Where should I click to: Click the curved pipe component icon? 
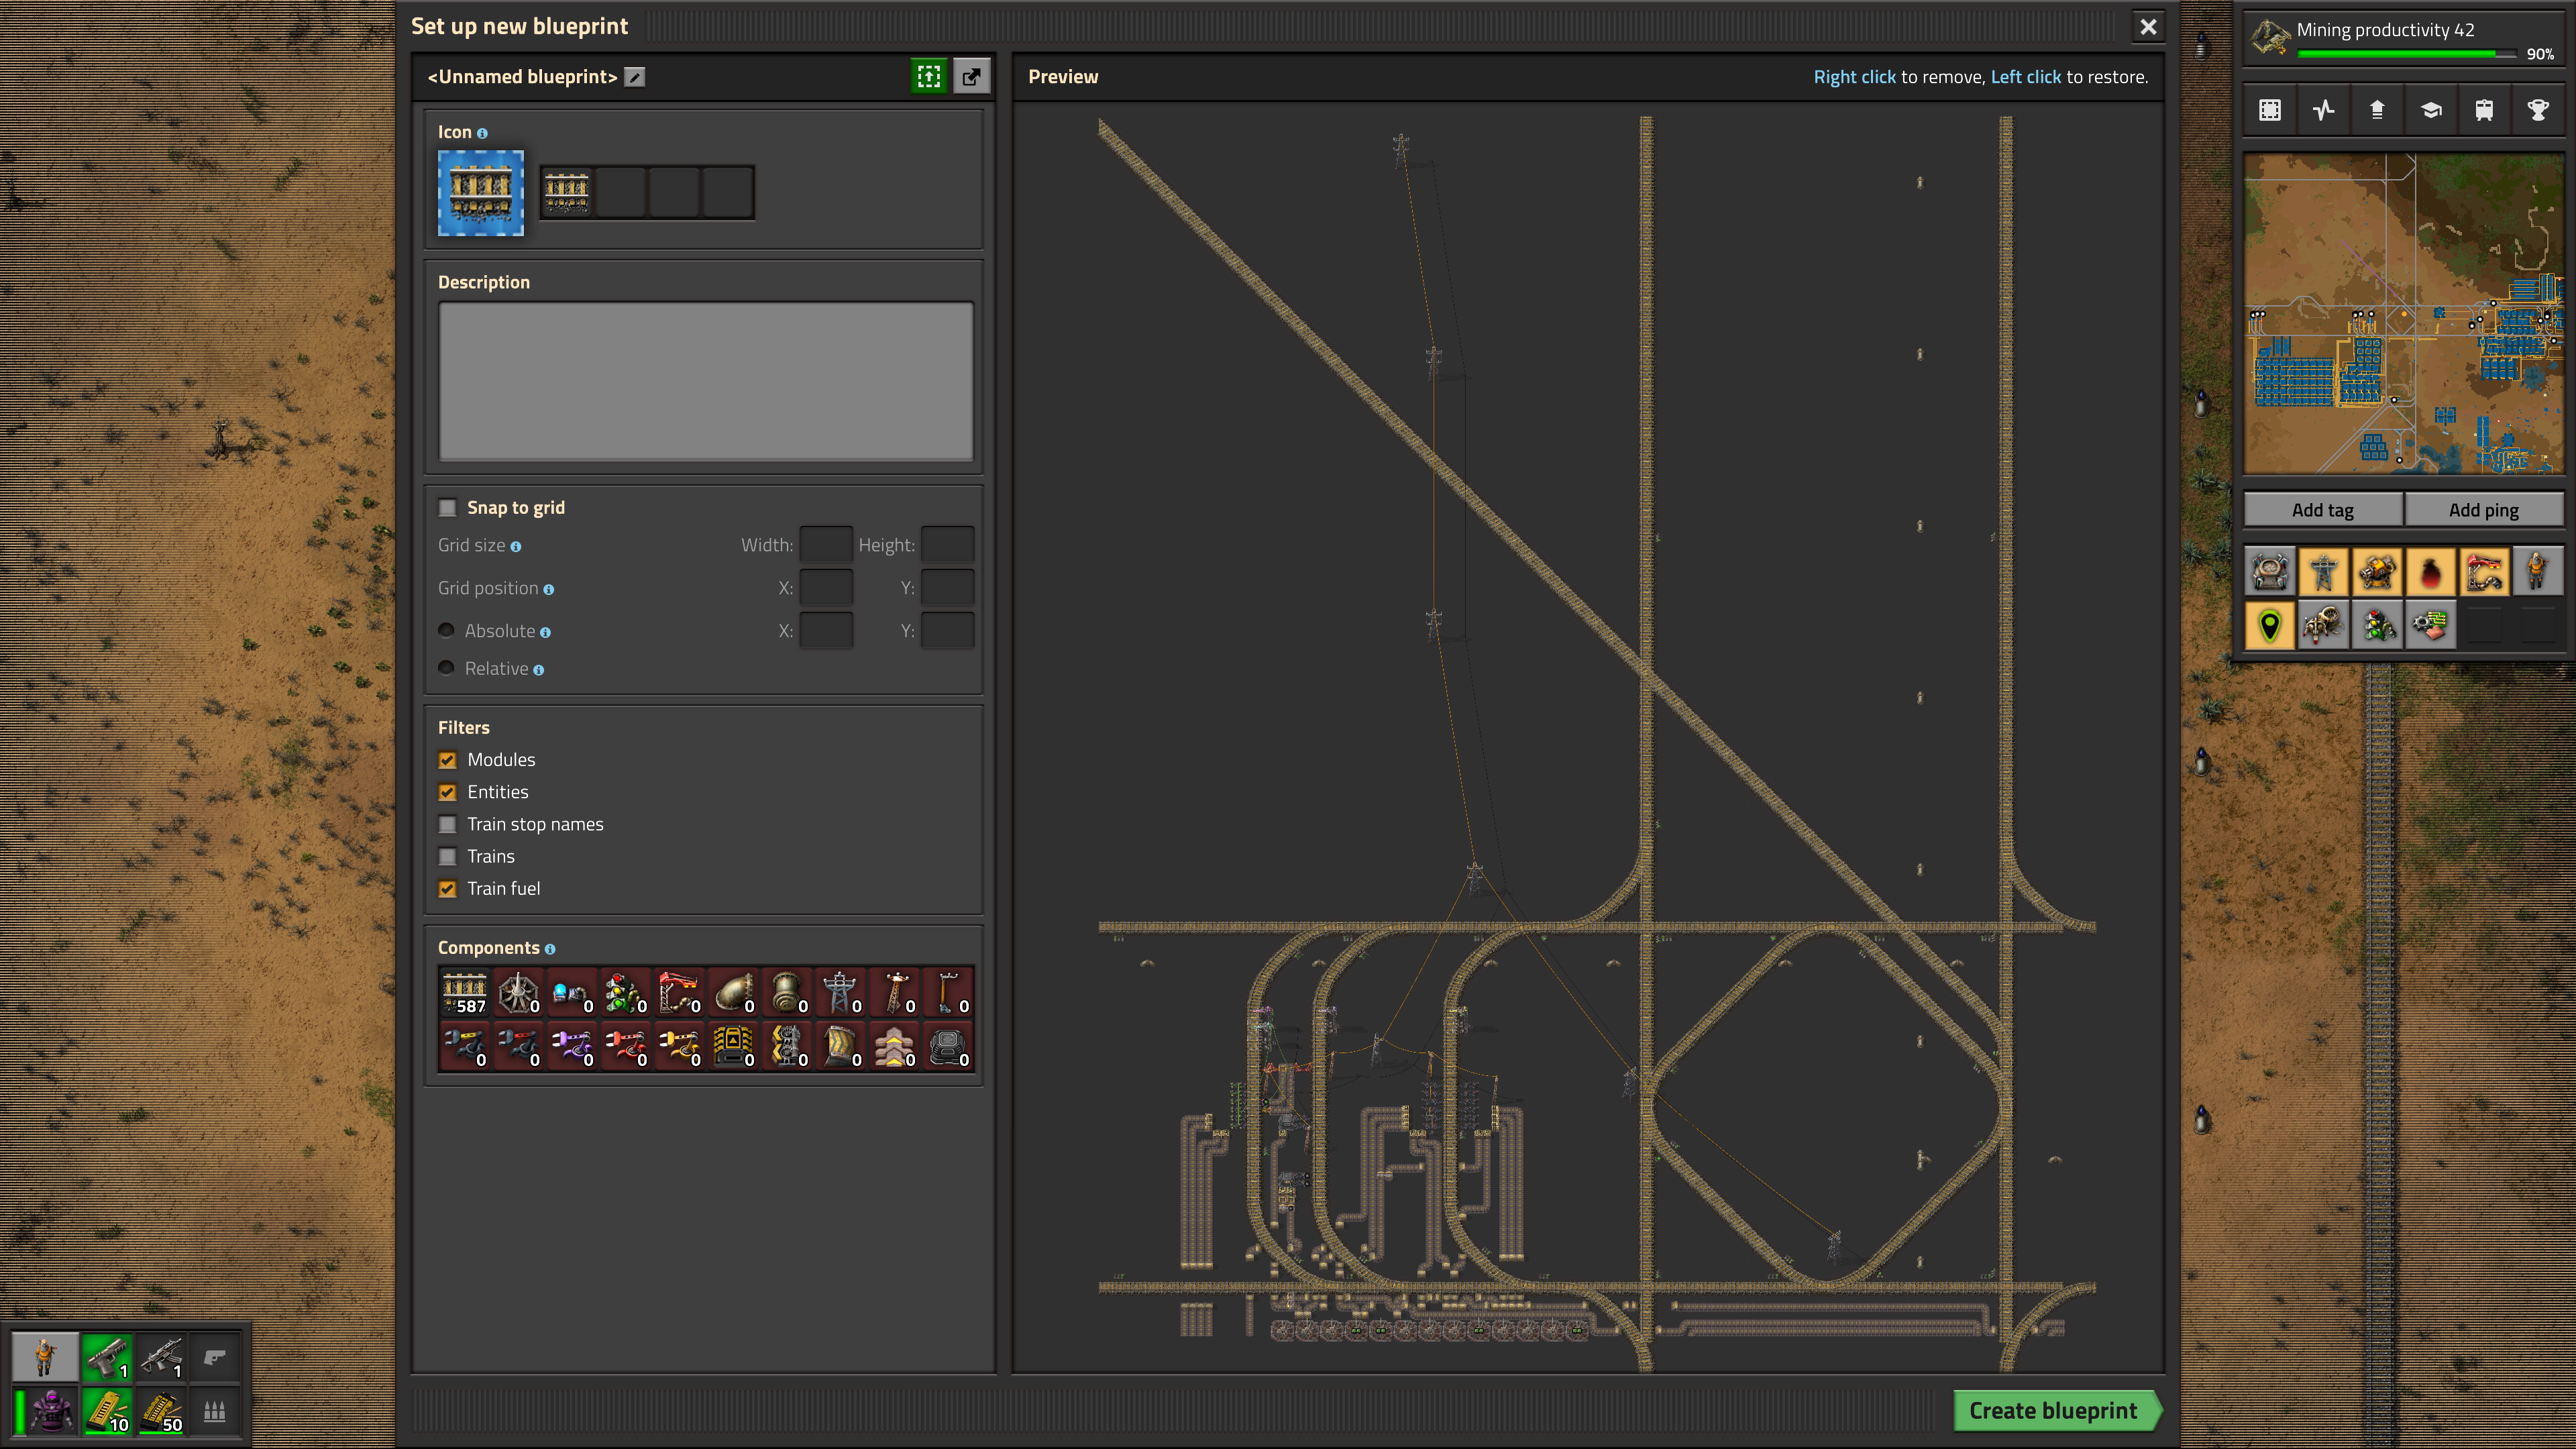[733, 992]
